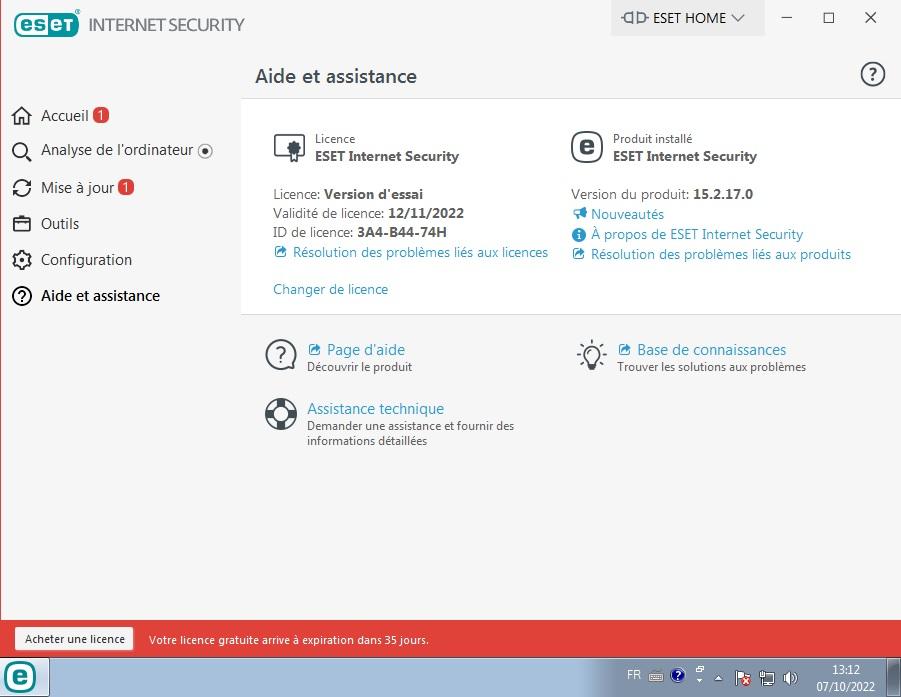Open Base de connaissances
901x697 pixels.
click(x=711, y=349)
